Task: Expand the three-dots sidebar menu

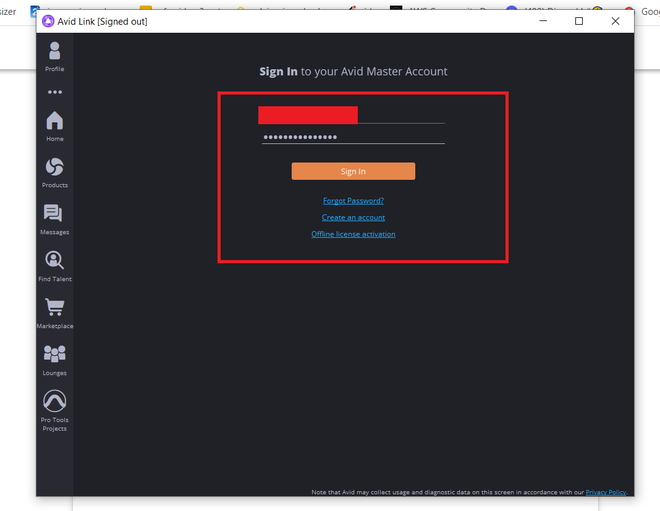Action: point(55,92)
